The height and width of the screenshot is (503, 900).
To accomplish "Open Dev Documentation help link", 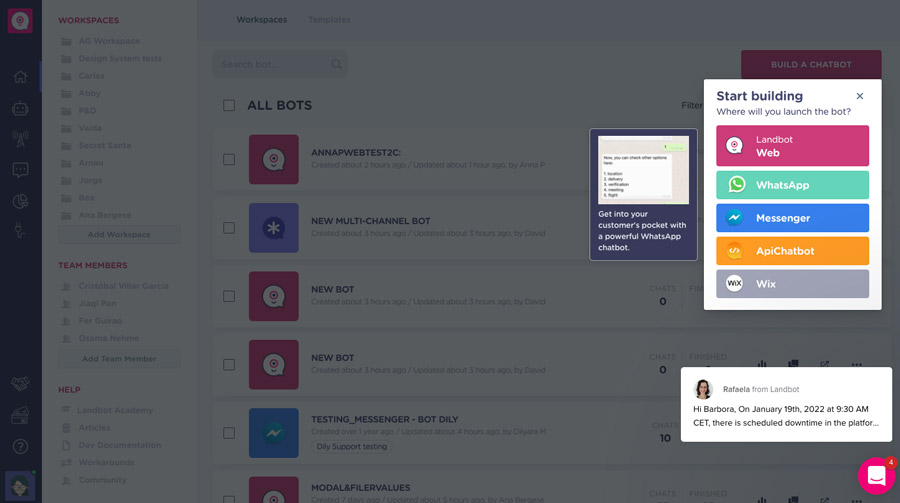I will click(x=119, y=445).
